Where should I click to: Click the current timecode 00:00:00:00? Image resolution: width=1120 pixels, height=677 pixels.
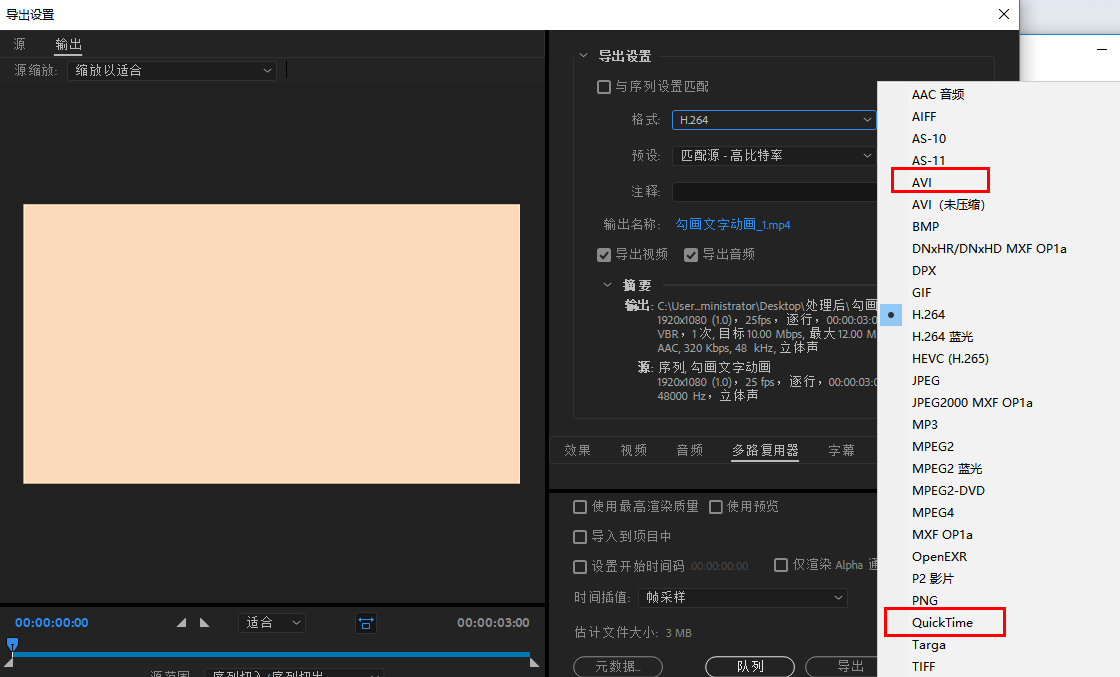pyautogui.click(x=51, y=623)
